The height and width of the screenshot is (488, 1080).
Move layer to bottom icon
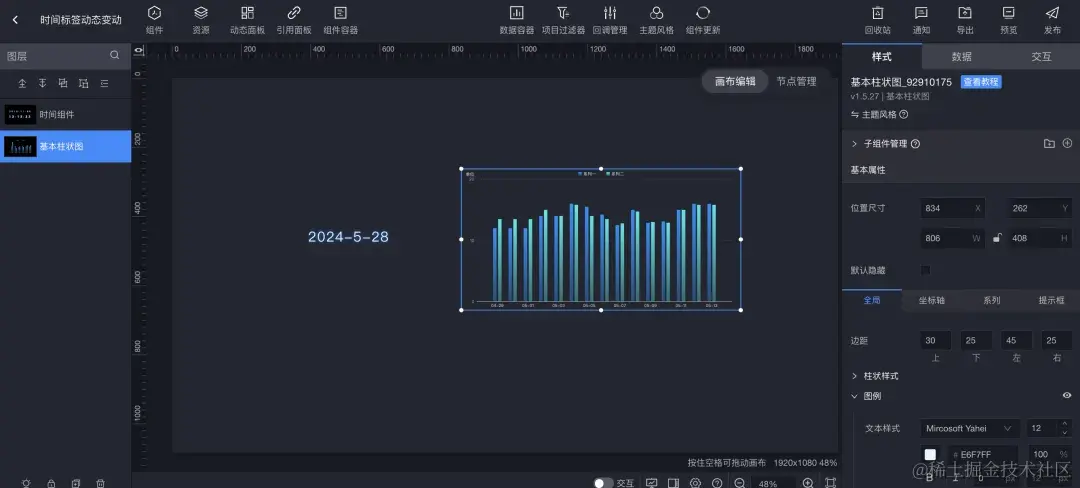pos(43,83)
